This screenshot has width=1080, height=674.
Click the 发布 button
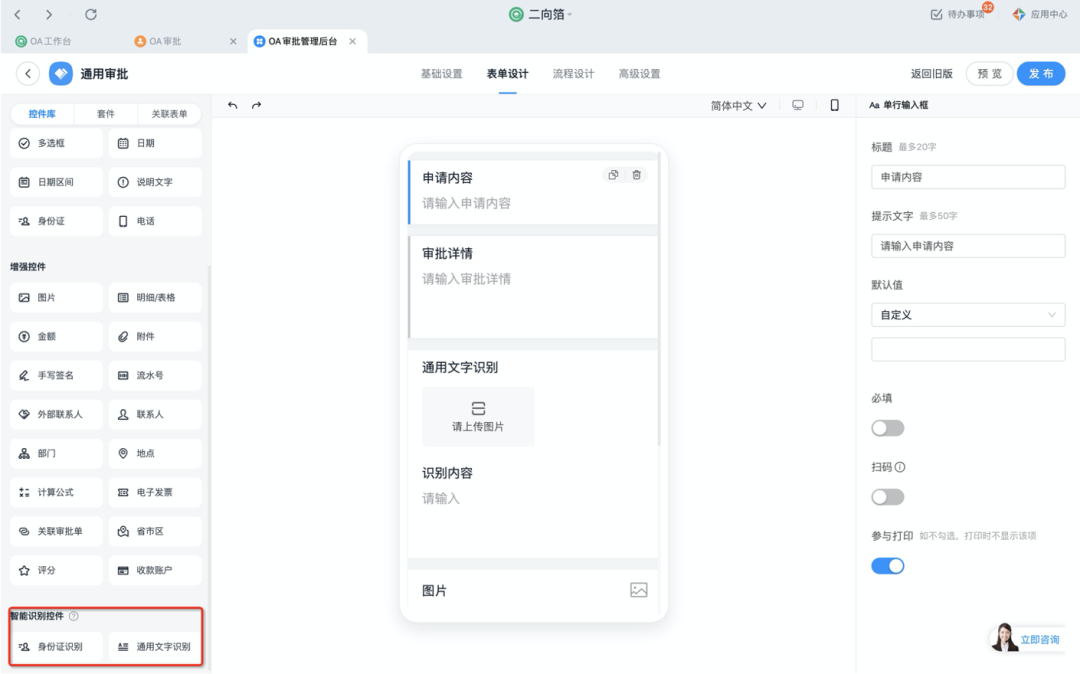click(1041, 74)
